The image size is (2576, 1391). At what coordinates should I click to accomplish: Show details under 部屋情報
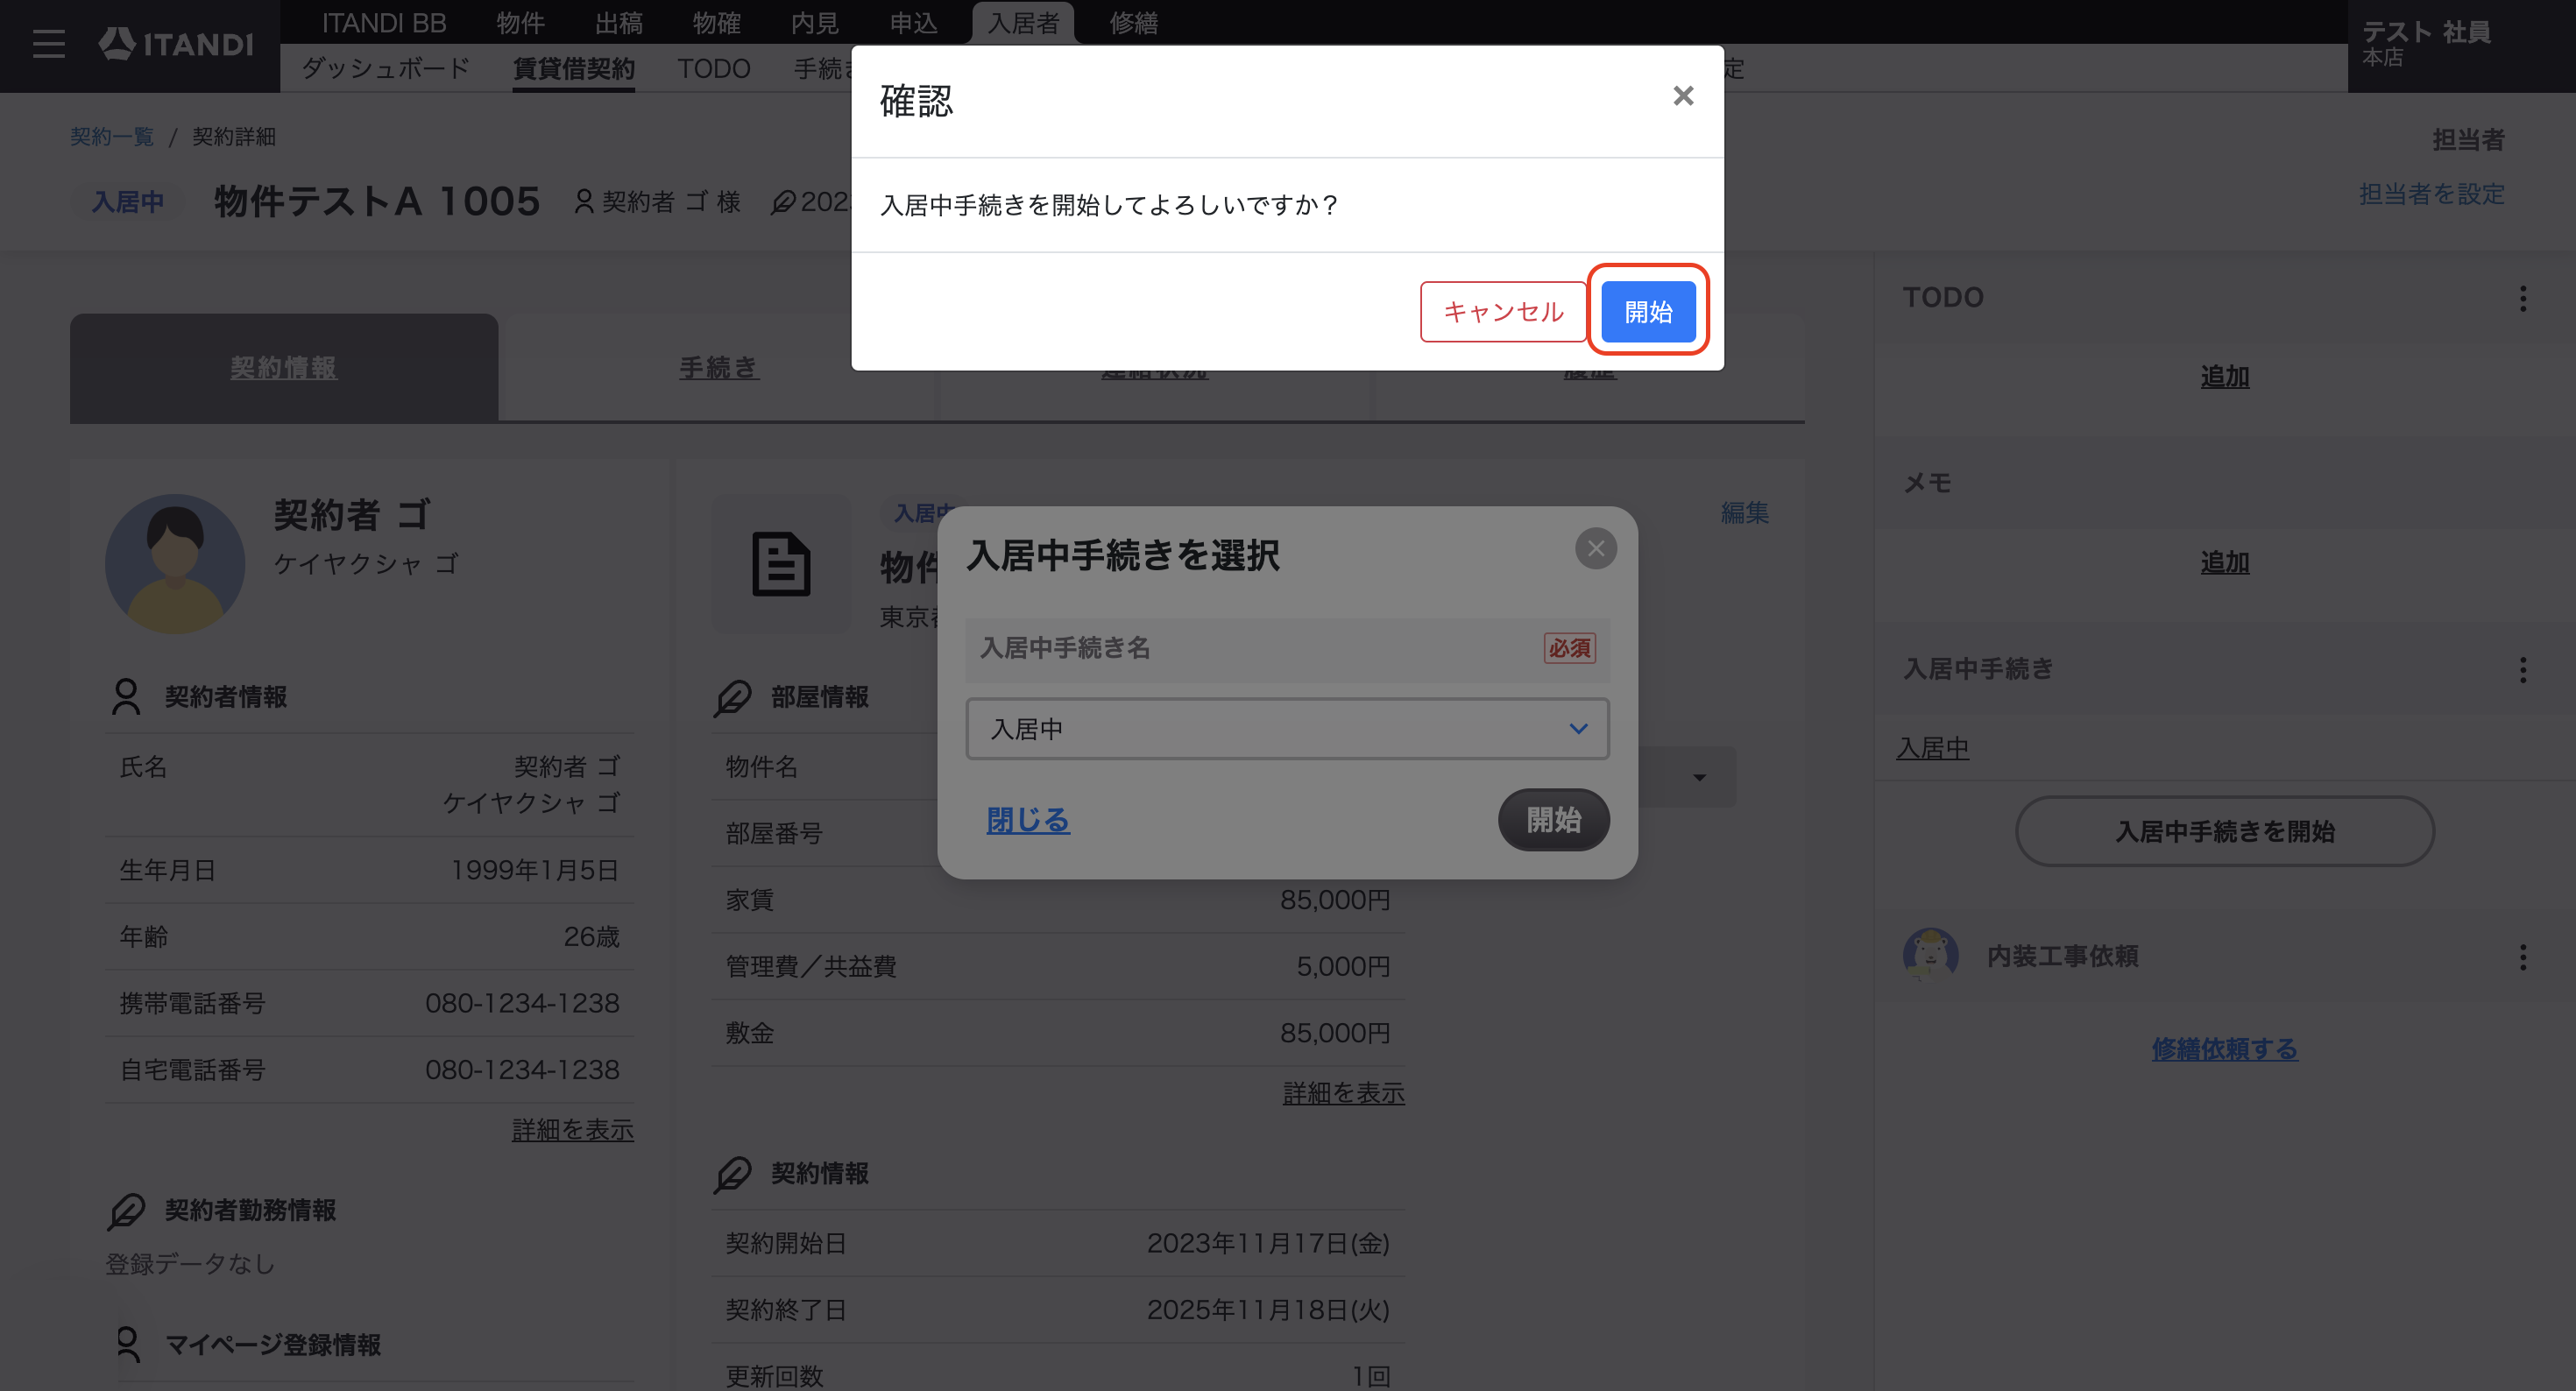(1343, 1093)
